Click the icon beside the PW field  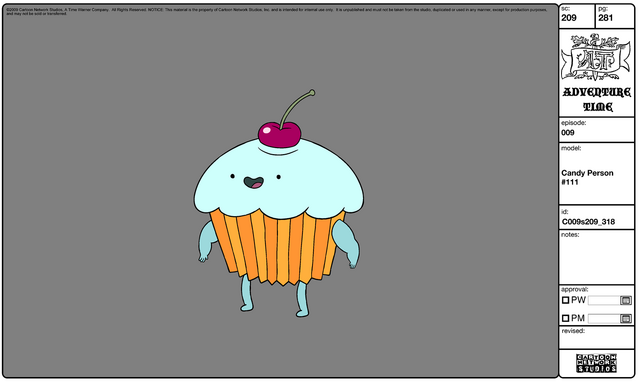click(x=626, y=301)
